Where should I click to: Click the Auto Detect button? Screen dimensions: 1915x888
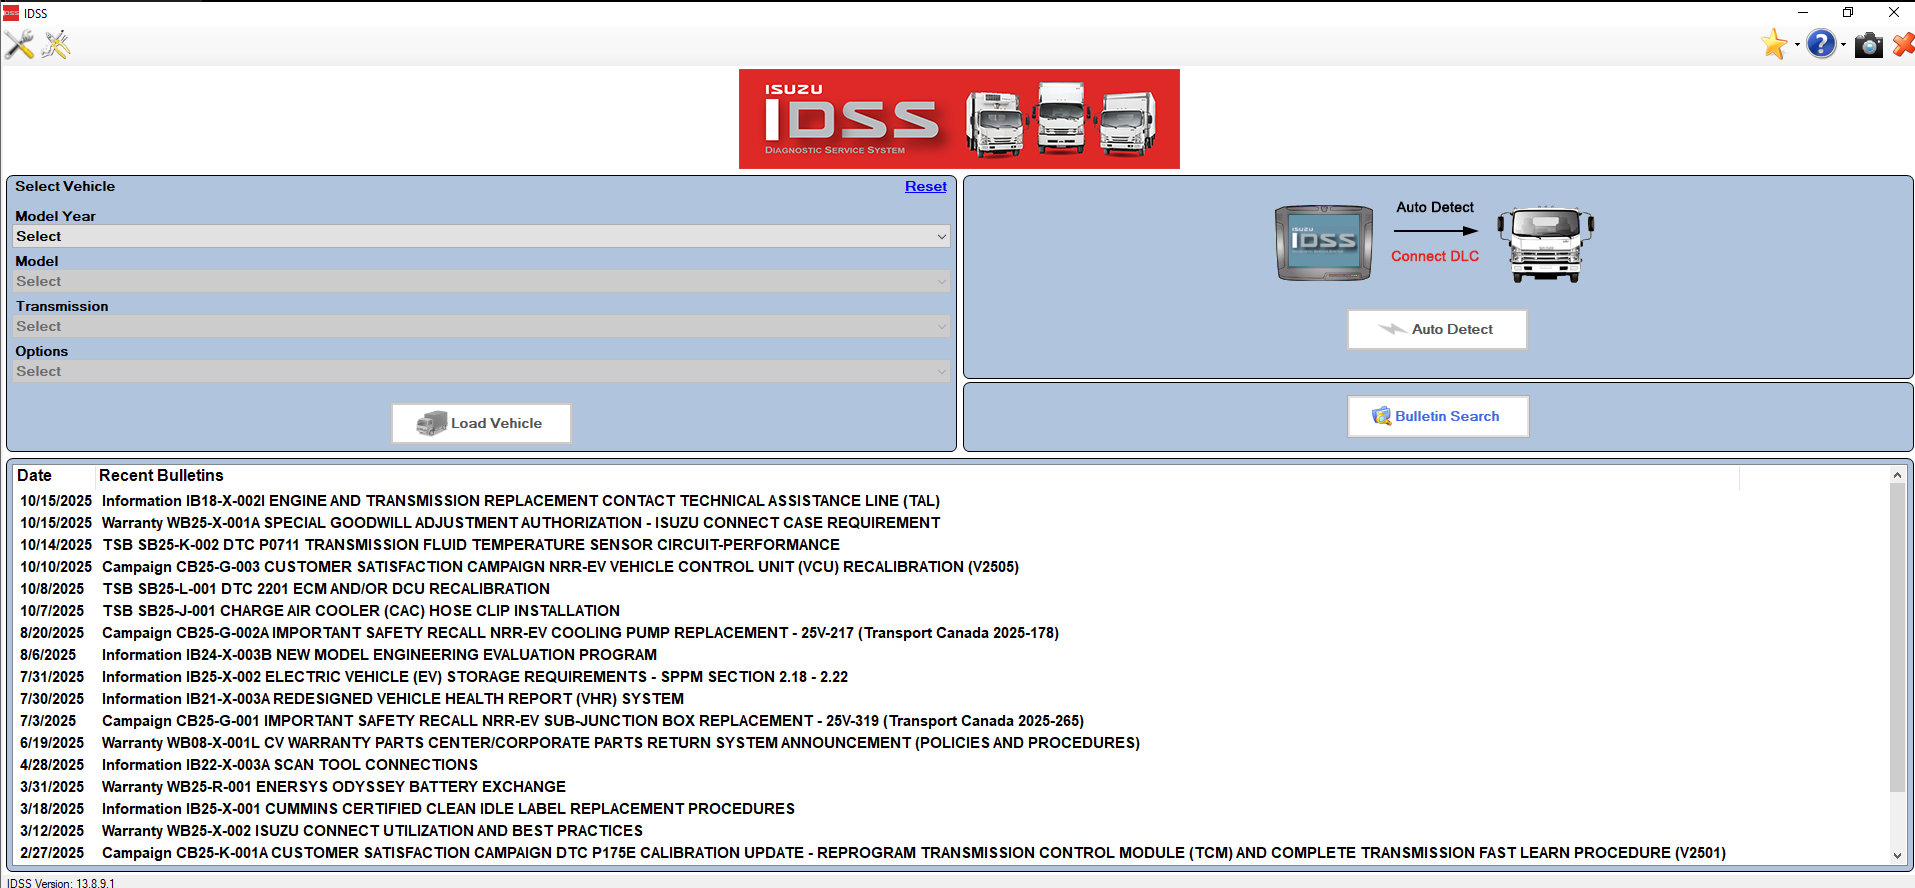(1437, 329)
